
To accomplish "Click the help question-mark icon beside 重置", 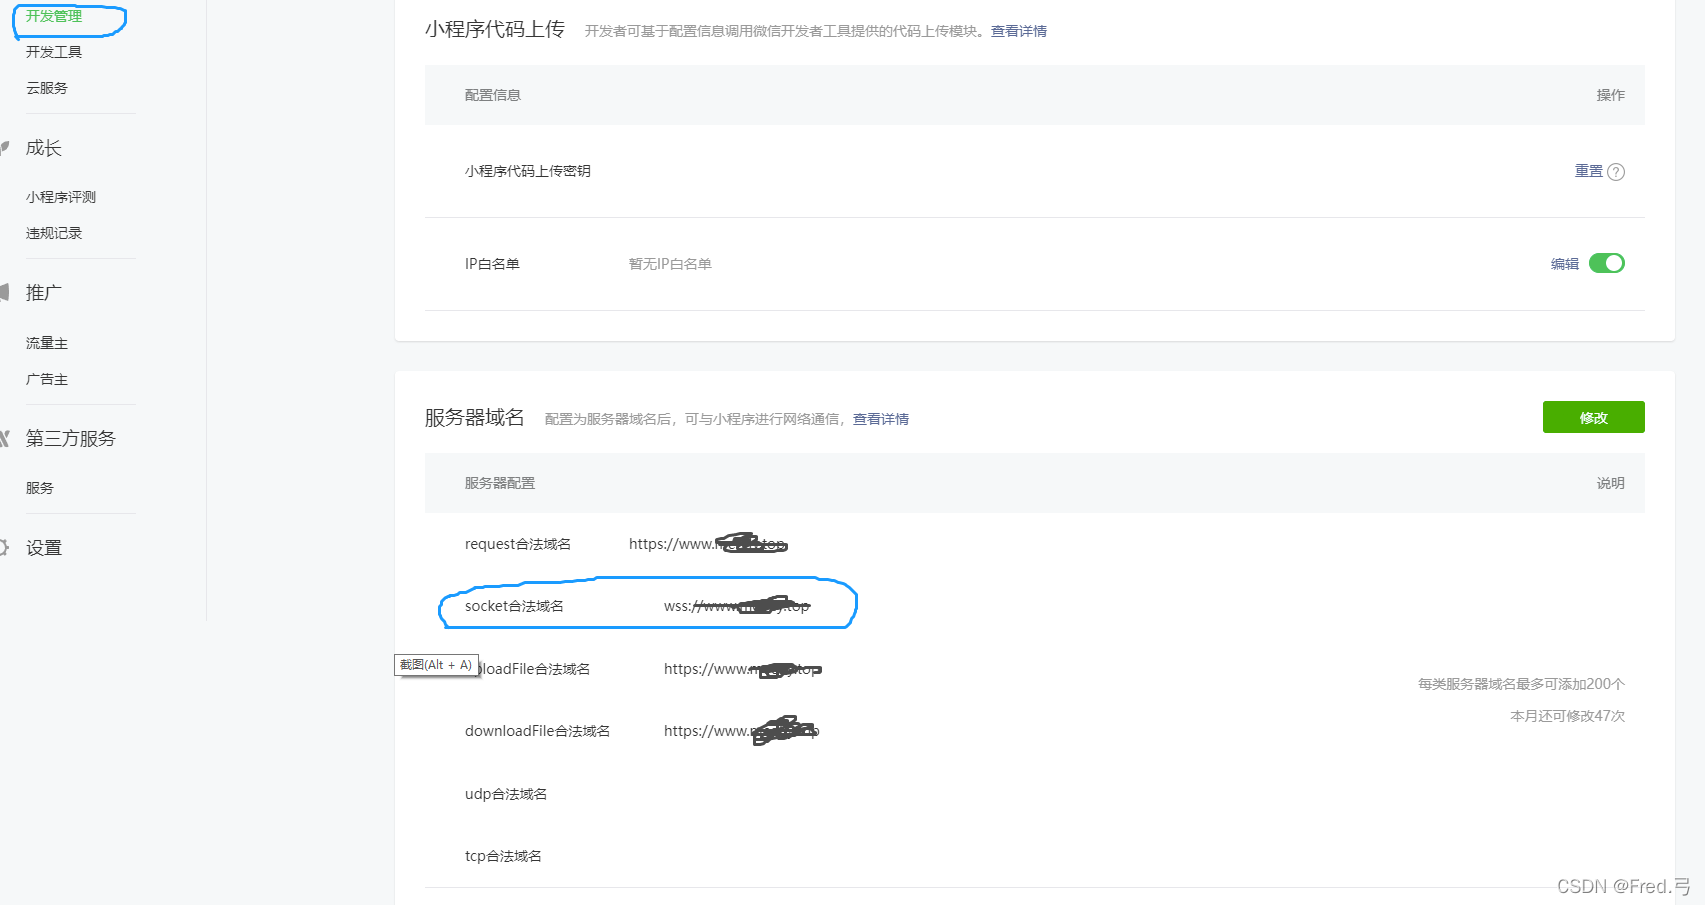I will coord(1616,172).
